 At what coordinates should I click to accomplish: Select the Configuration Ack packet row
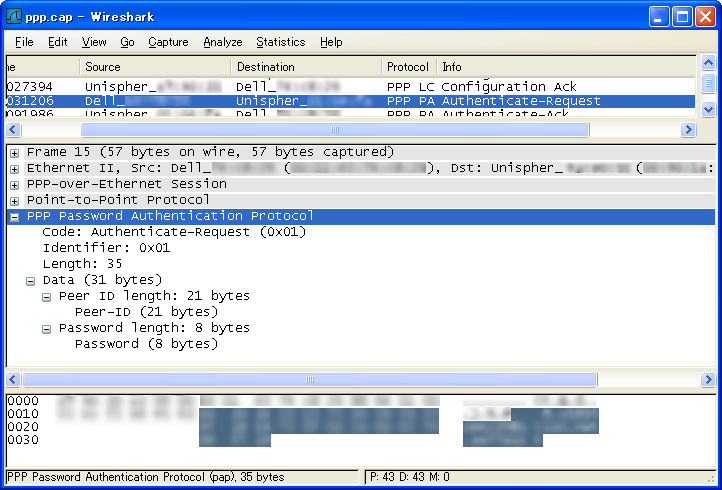point(350,87)
